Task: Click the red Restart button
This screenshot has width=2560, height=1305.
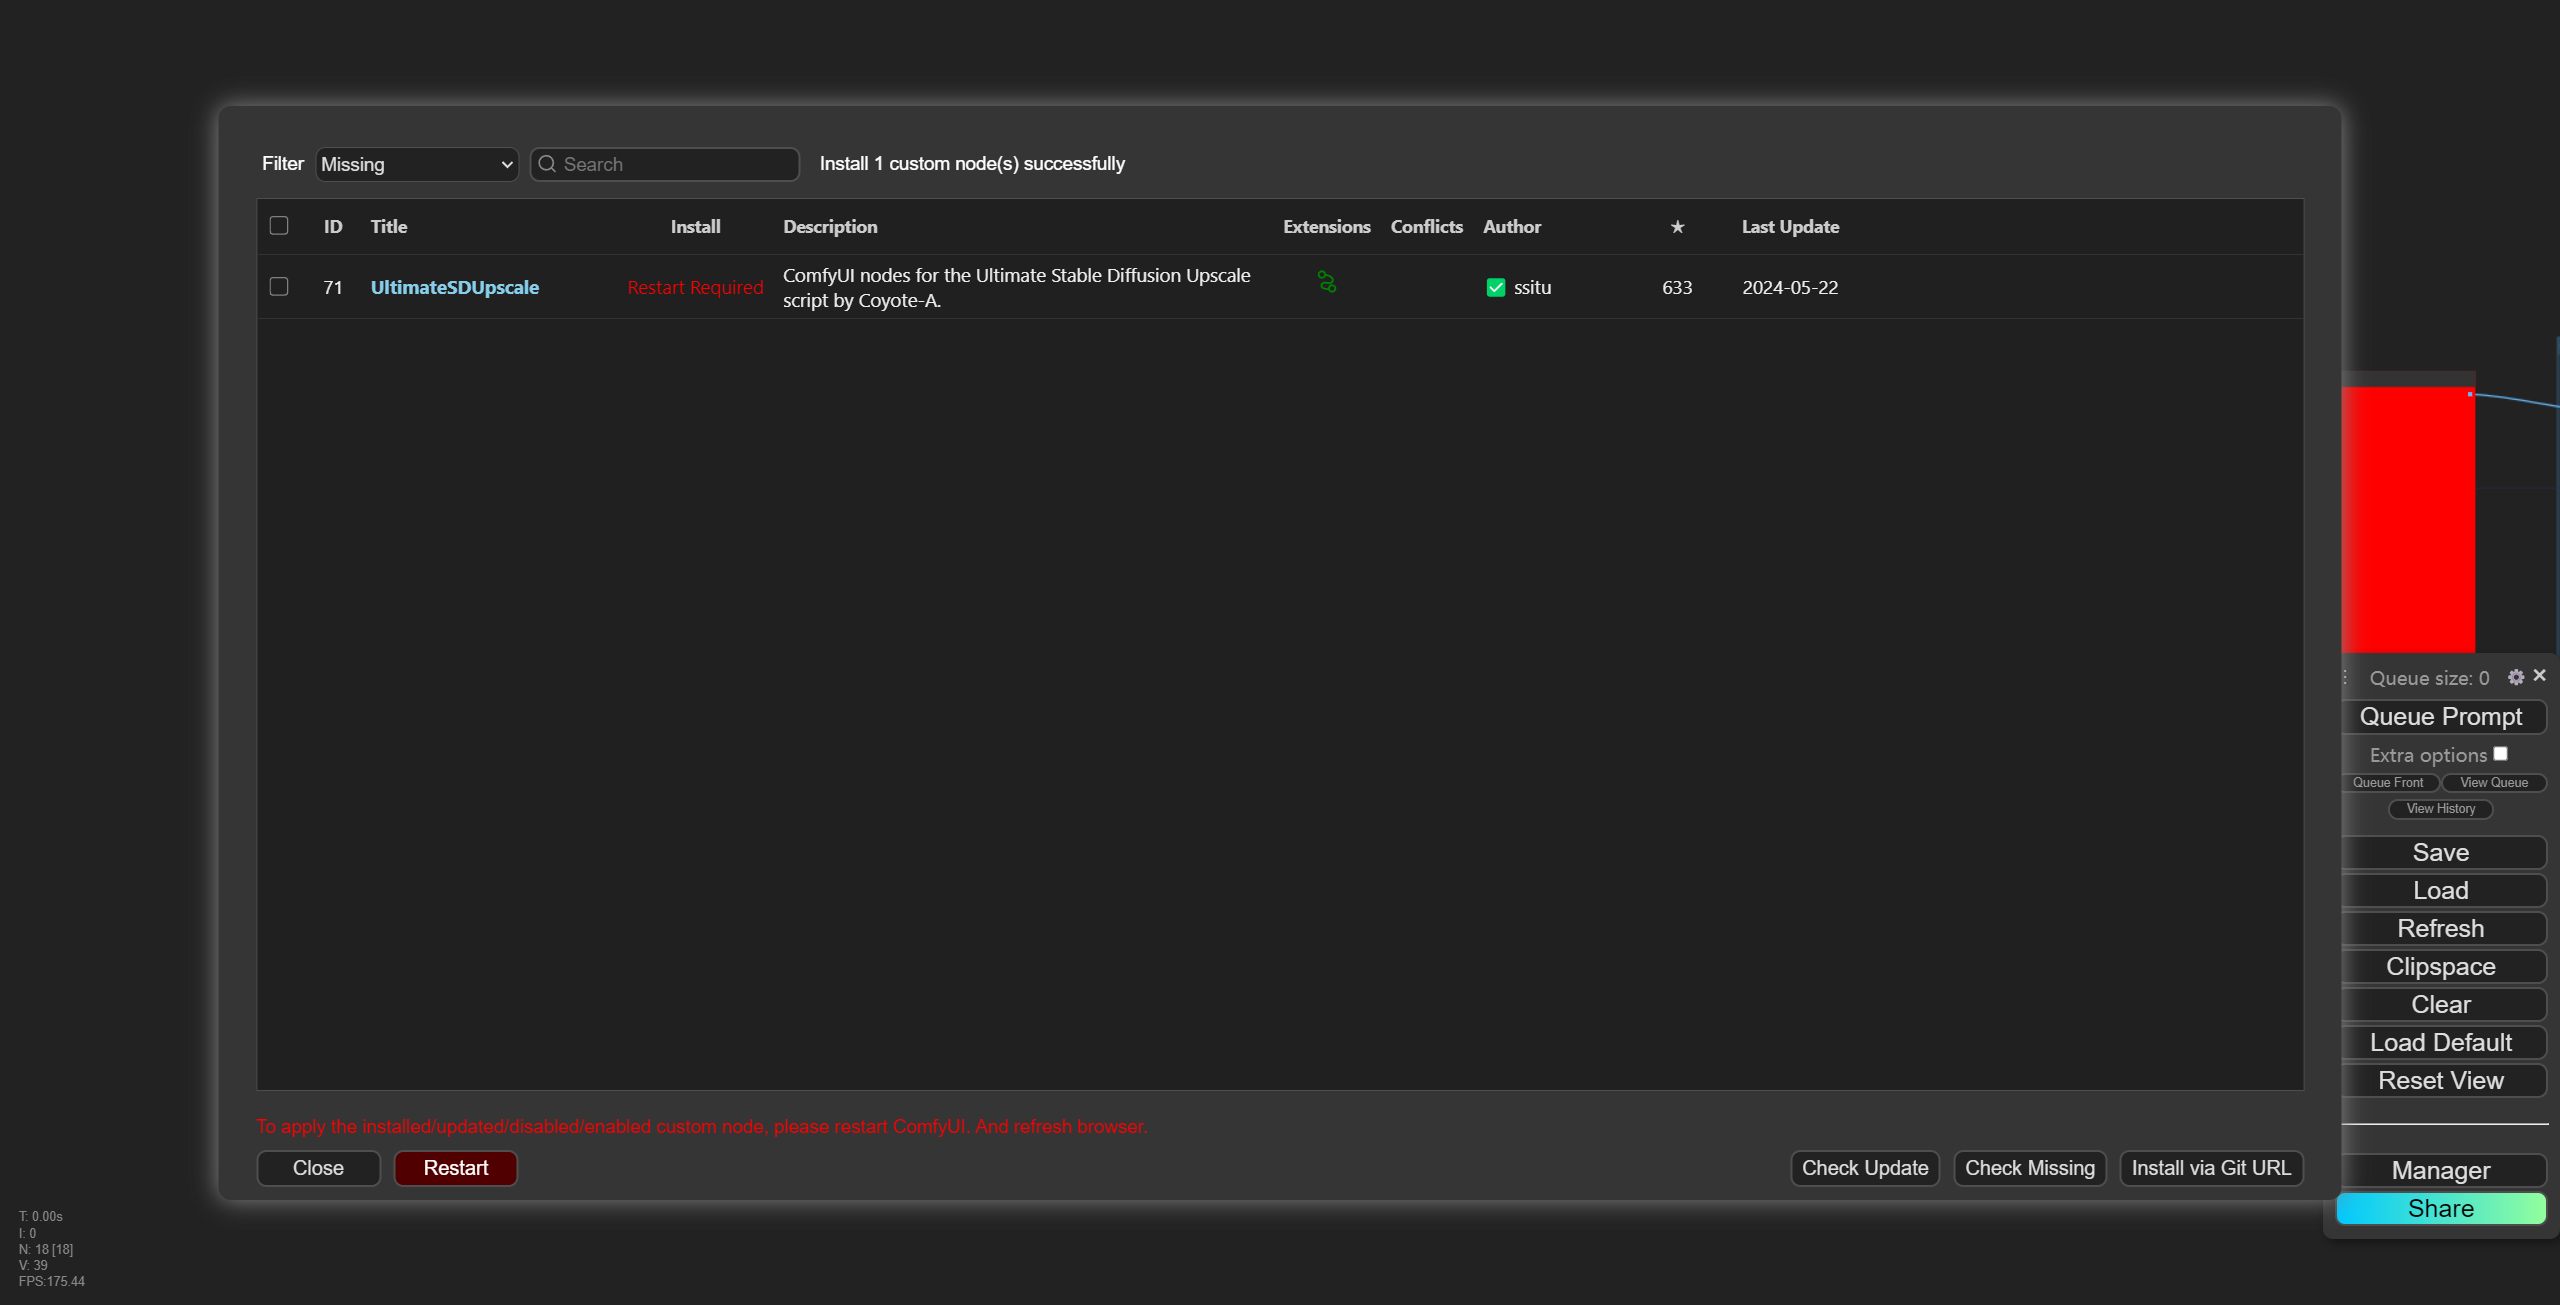Action: 456,1168
